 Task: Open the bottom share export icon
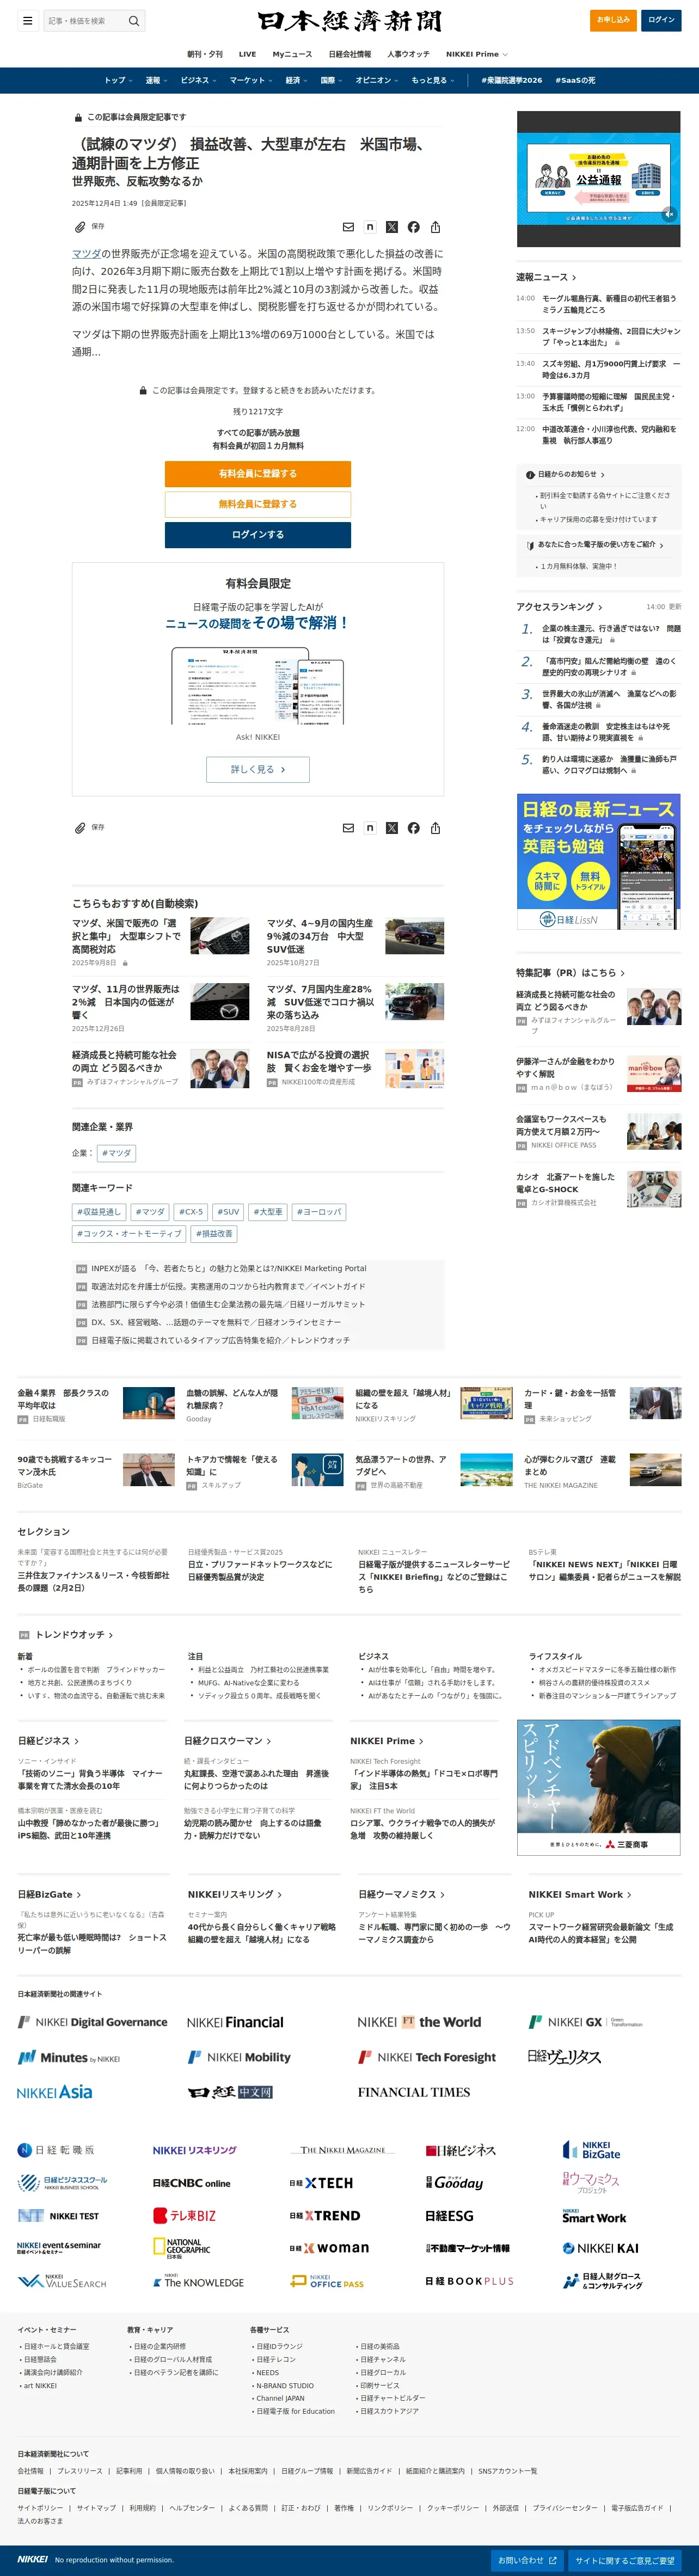pos(435,828)
